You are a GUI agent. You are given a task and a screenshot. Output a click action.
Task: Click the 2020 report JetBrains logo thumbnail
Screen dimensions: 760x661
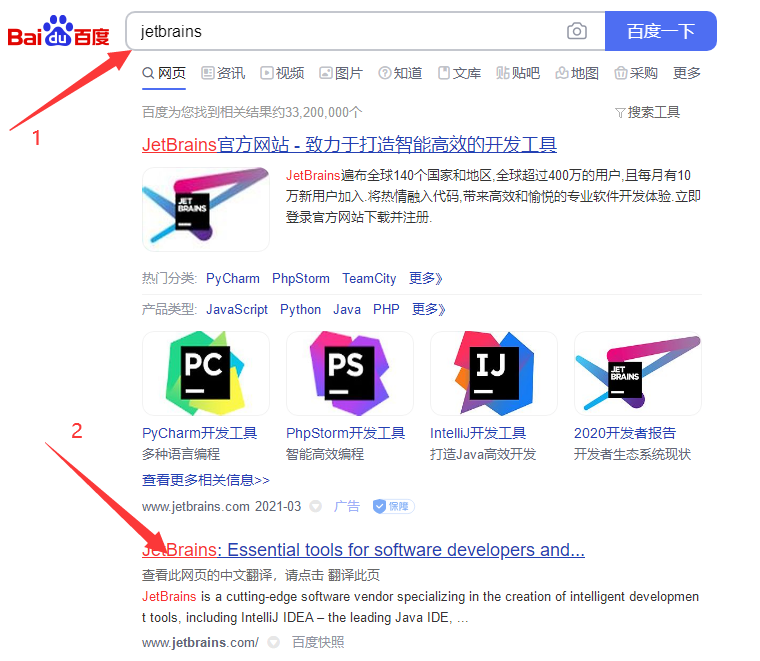pos(637,373)
